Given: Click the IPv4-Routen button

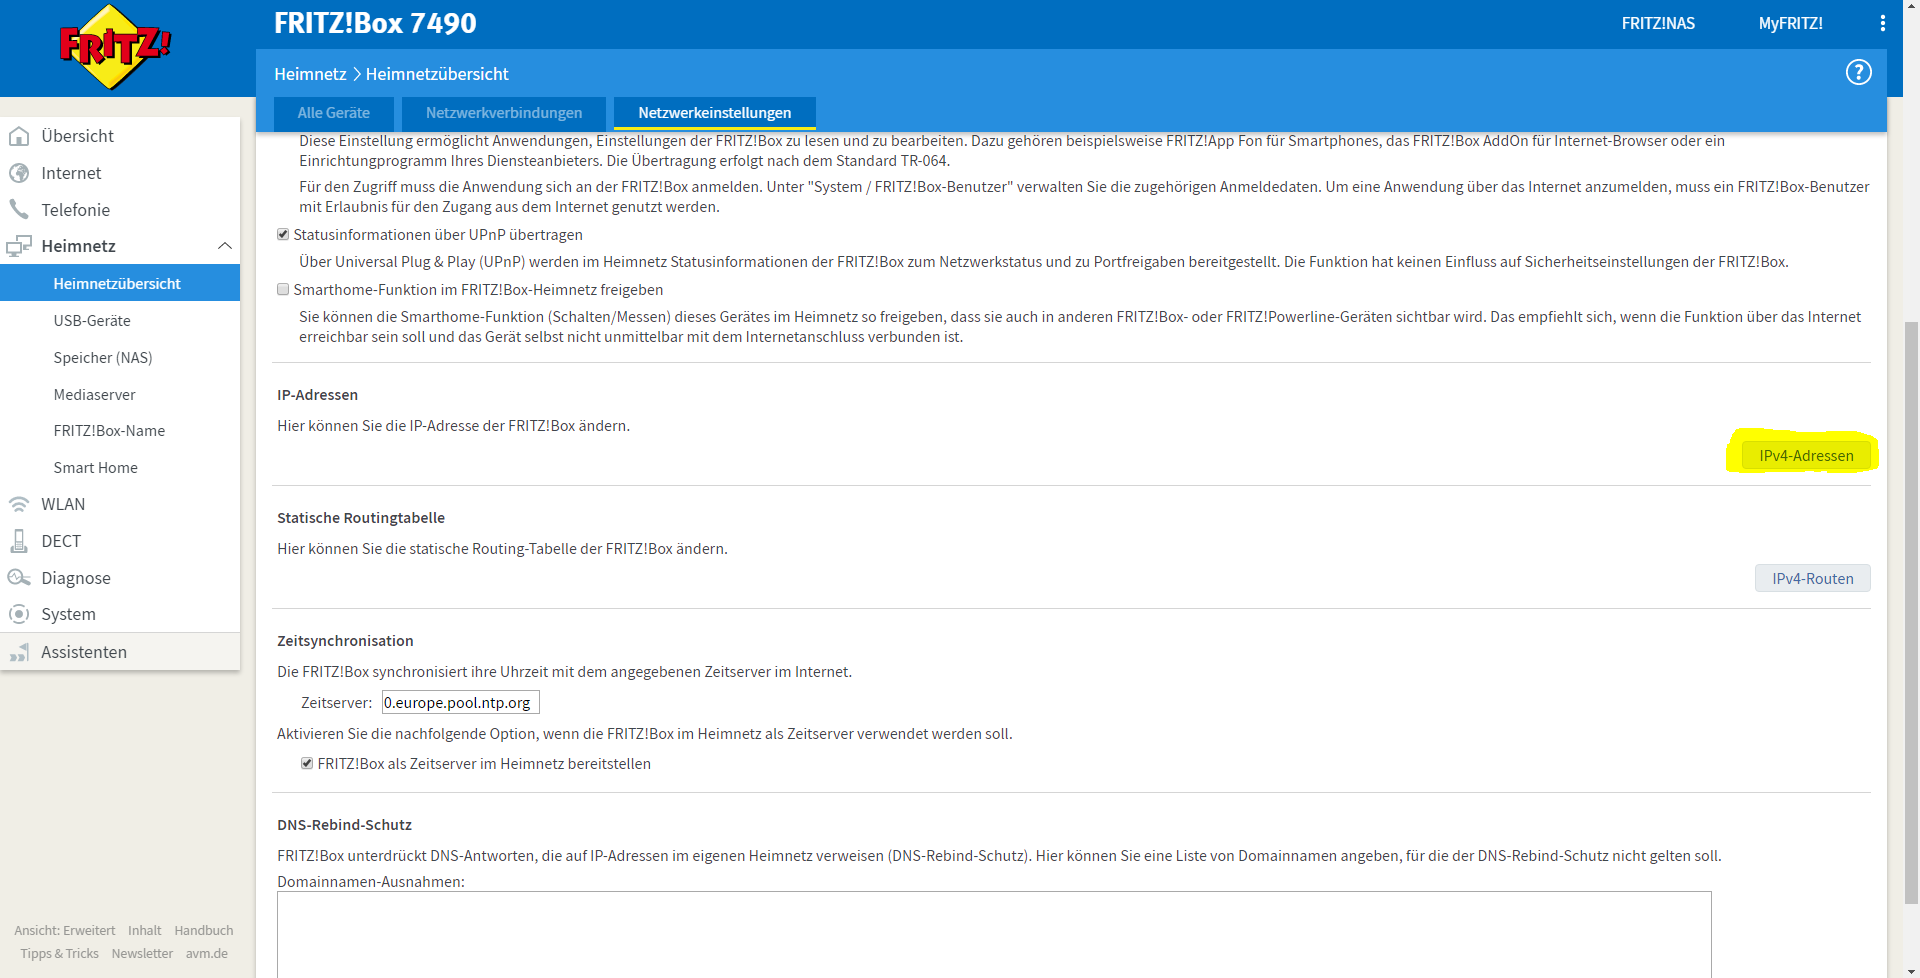Looking at the screenshot, I should (x=1812, y=578).
